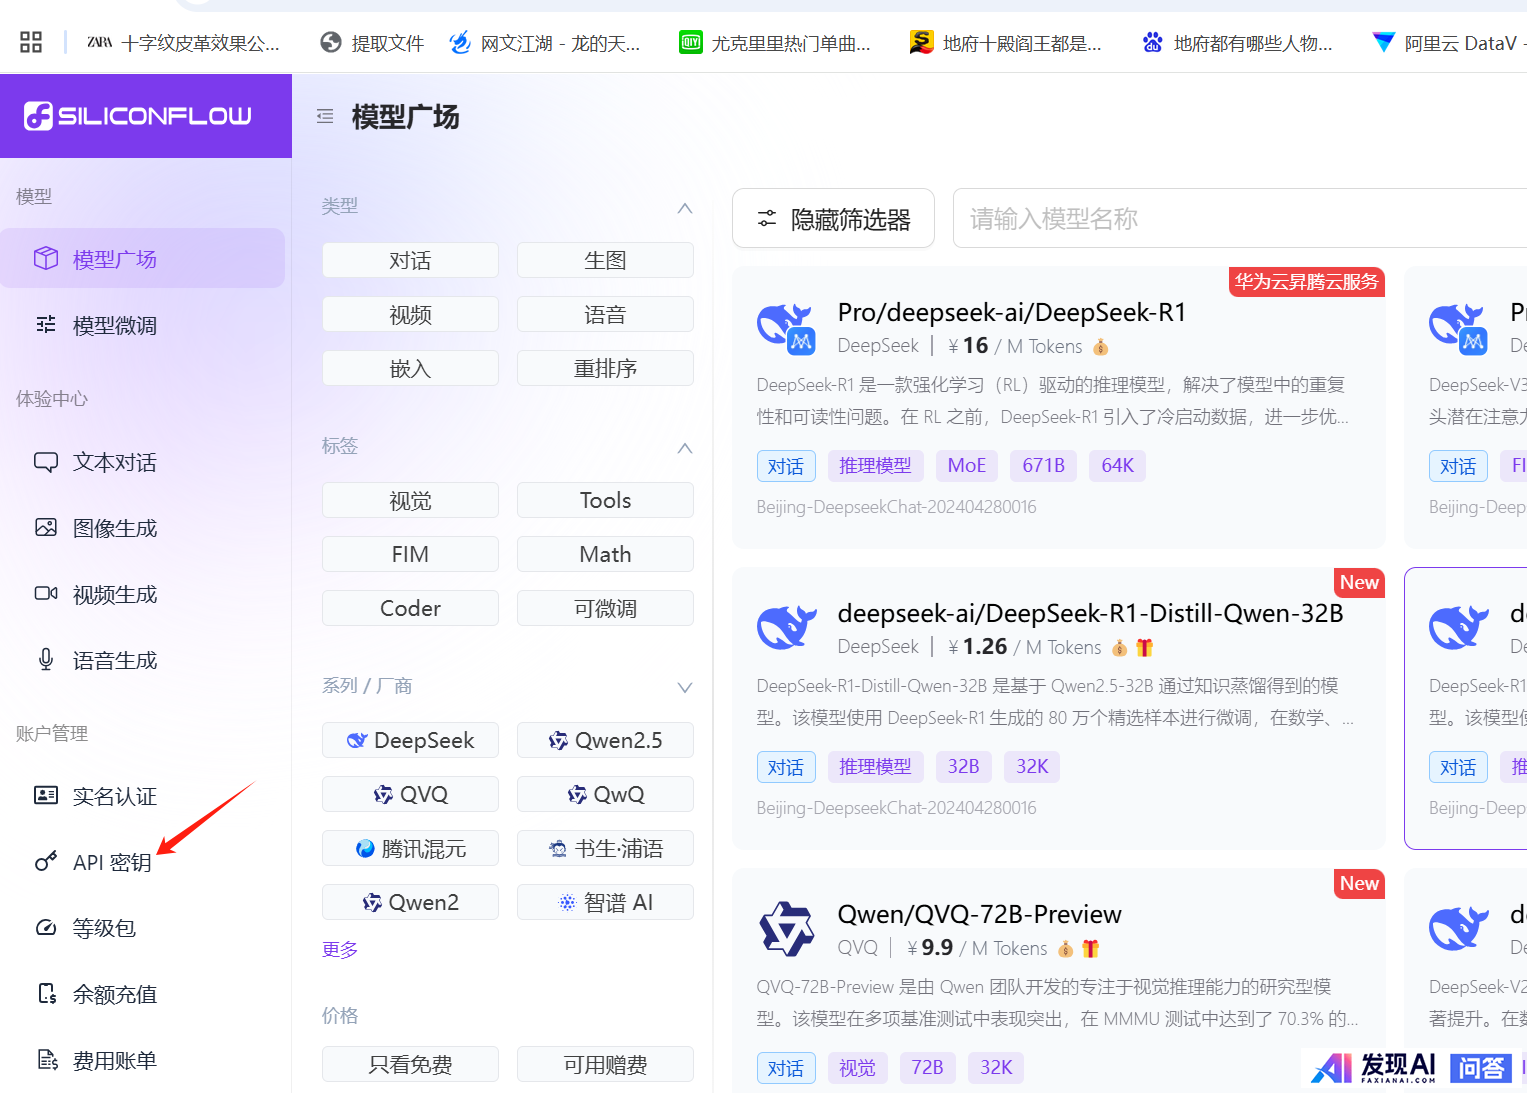This screenshot has height=1093, width=1527.
Task: Click the model name search field
Action: point(1240,218)
